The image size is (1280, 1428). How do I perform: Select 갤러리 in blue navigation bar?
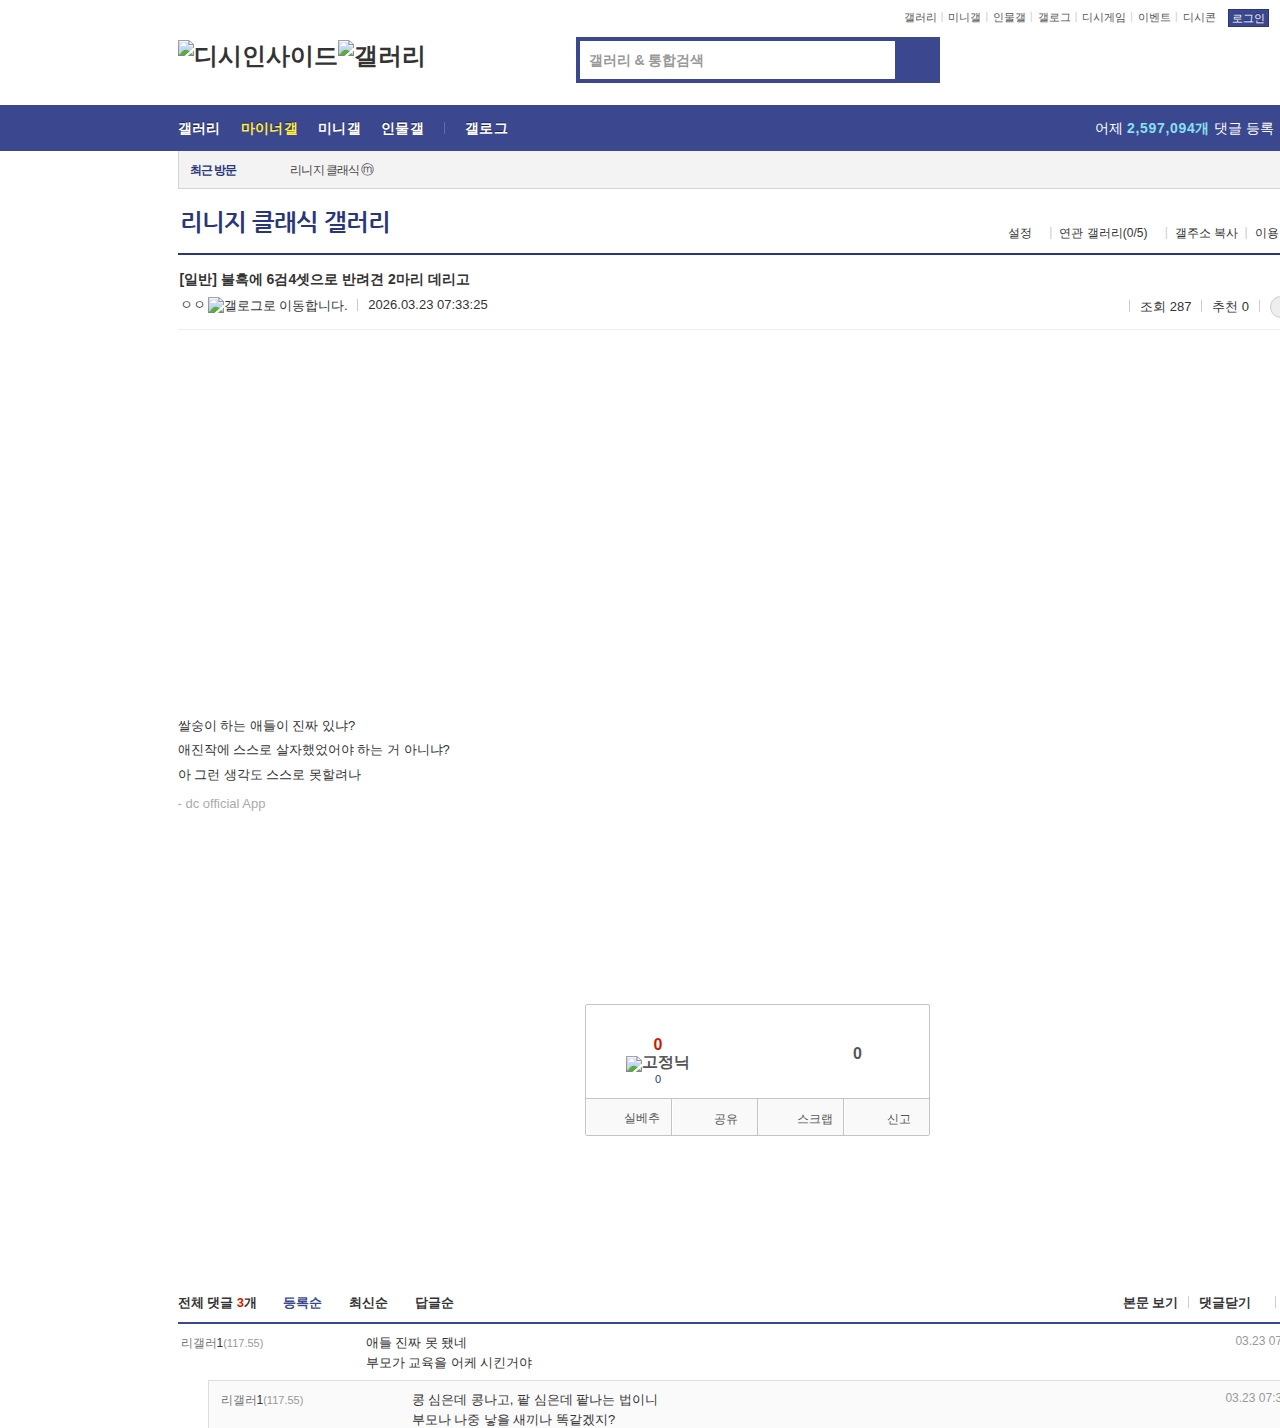[x=199, y=129]
